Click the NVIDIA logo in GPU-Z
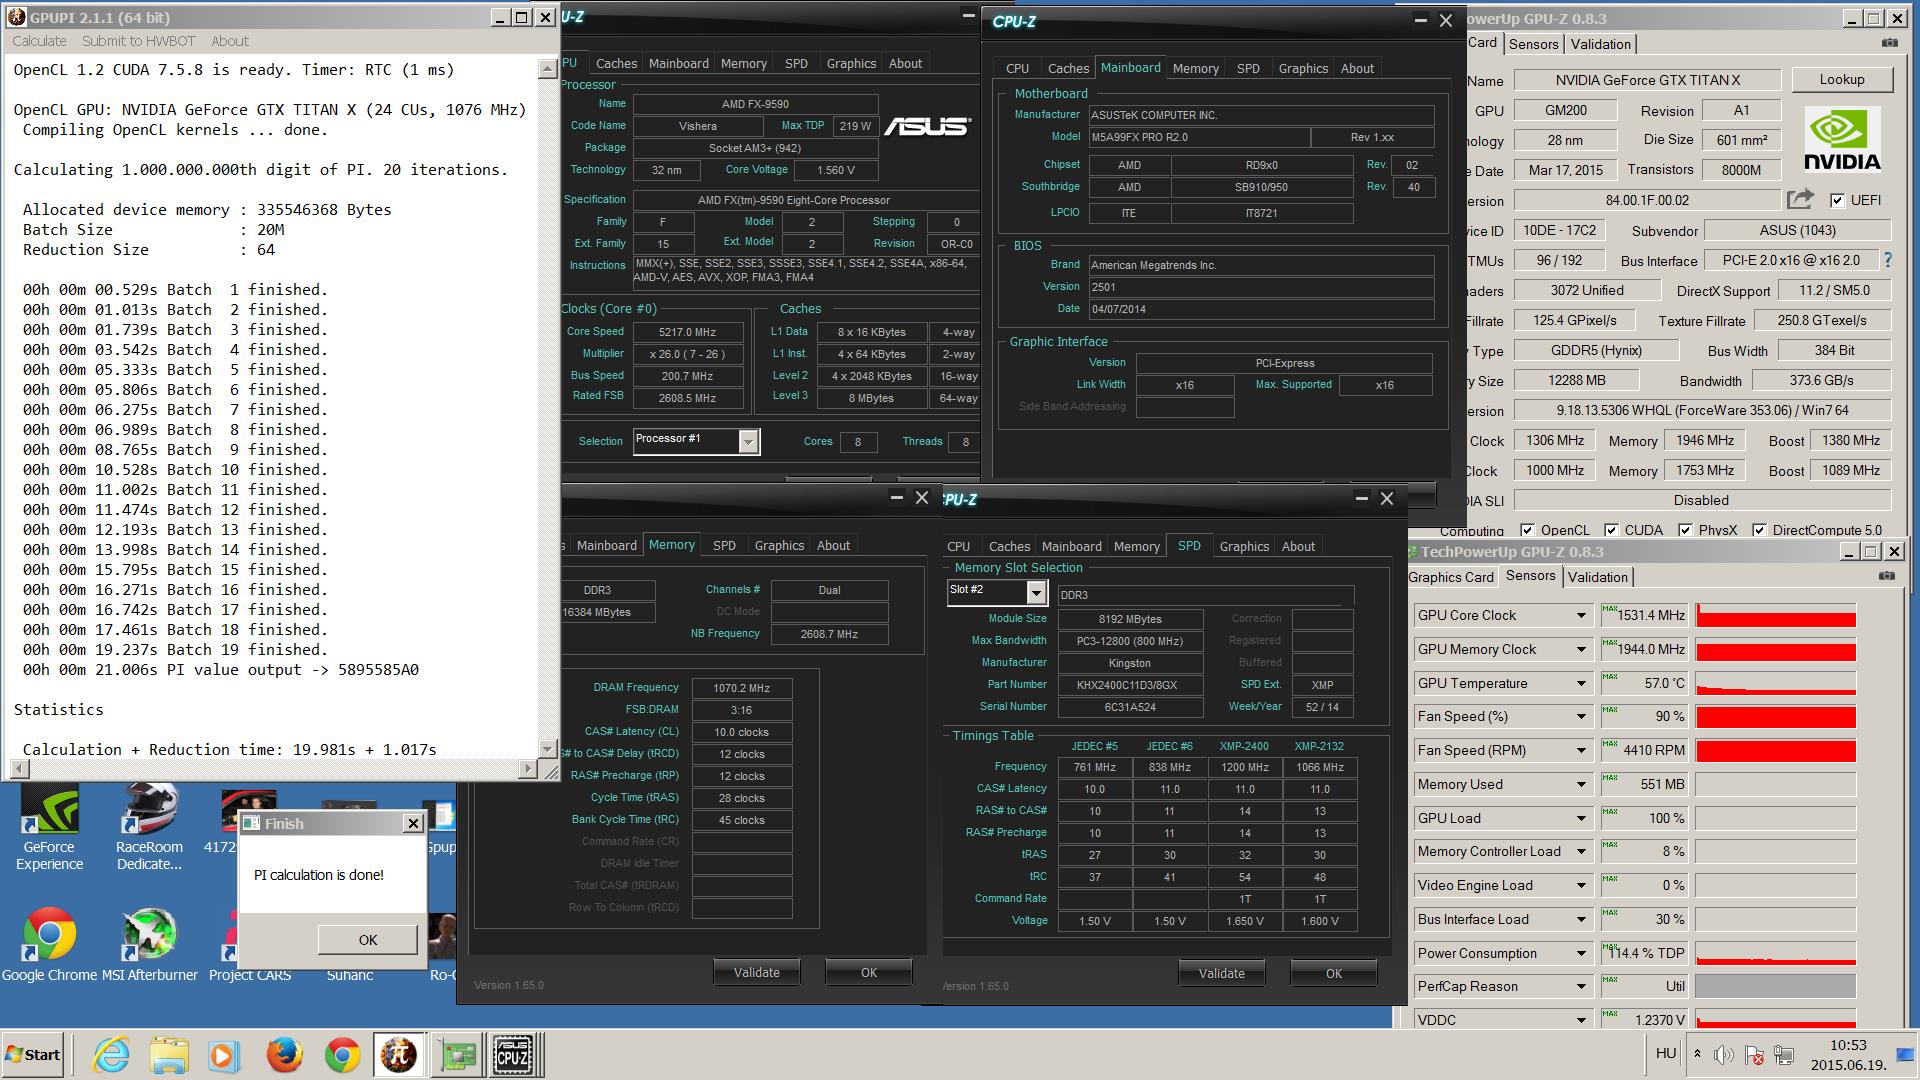1920x1080 pixels. coord(1842,140)
